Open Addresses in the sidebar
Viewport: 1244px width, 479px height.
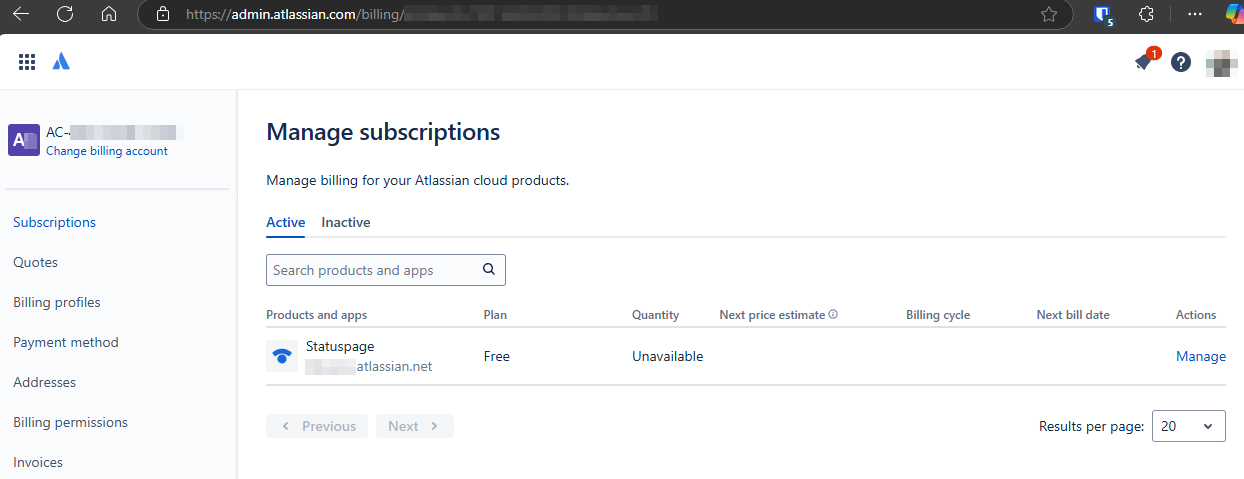(44, 382)
